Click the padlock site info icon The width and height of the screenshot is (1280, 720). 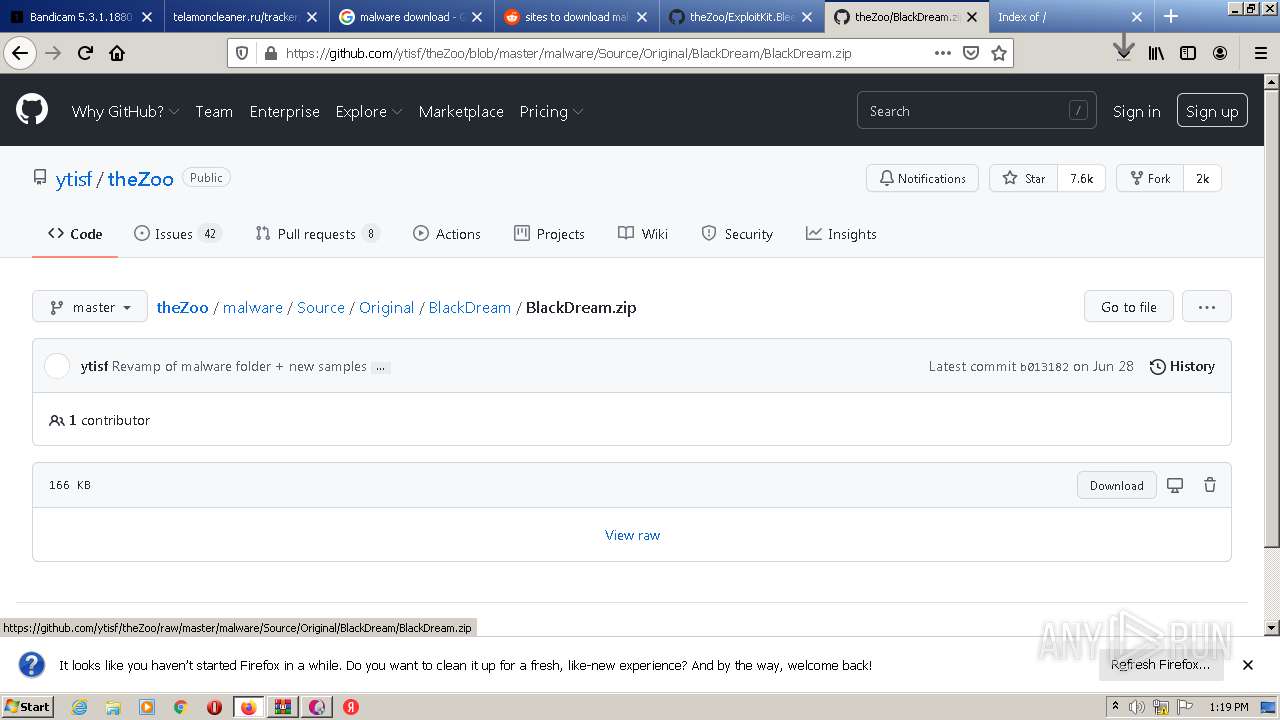[270, 53]
